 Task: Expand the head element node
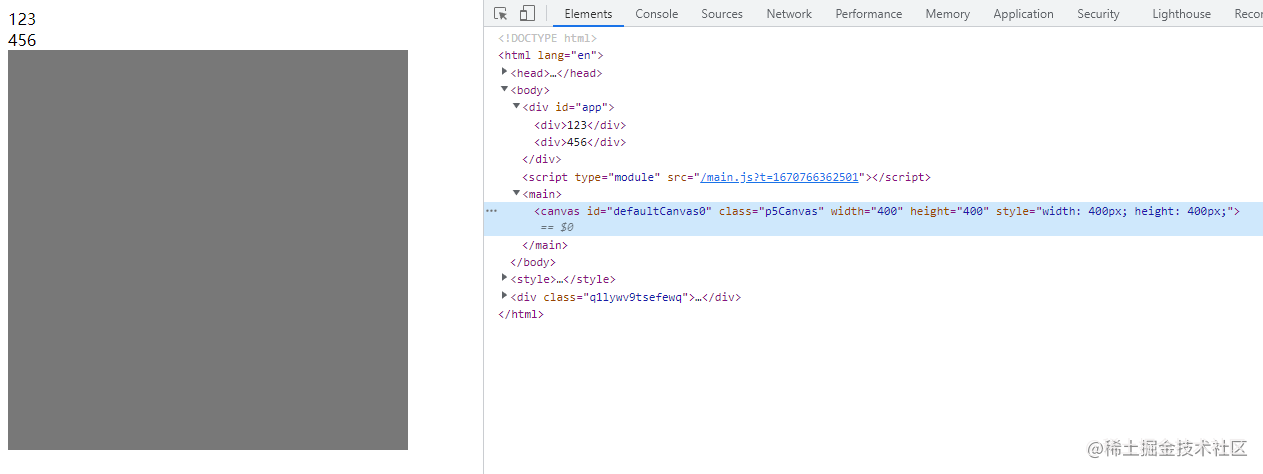click(x=505, y=72)
